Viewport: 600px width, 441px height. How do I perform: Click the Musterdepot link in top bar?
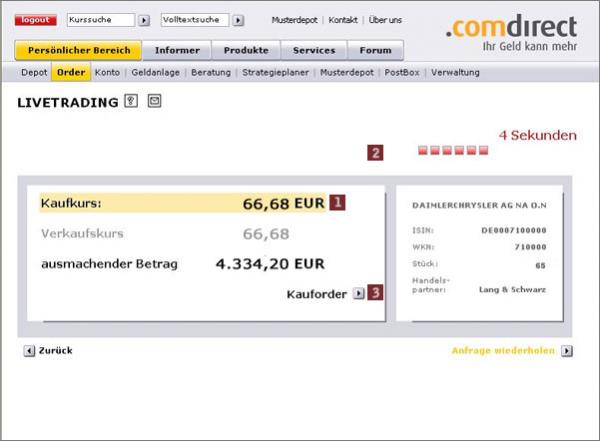point(295,20)
